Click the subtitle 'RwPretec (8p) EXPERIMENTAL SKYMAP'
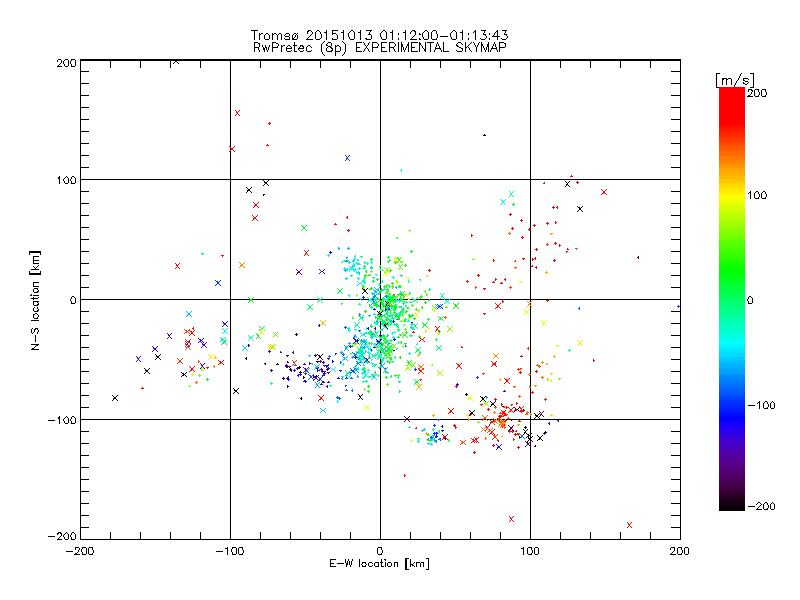Screen dimensions: 800x600 pos(380,47)
